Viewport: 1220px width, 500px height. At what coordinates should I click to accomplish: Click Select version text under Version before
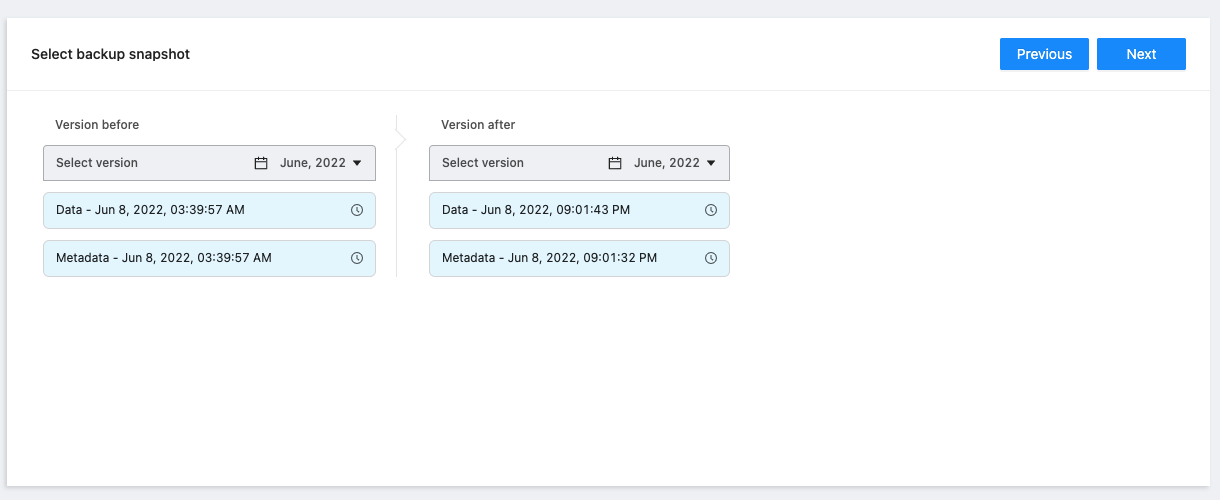pos(97,163)
